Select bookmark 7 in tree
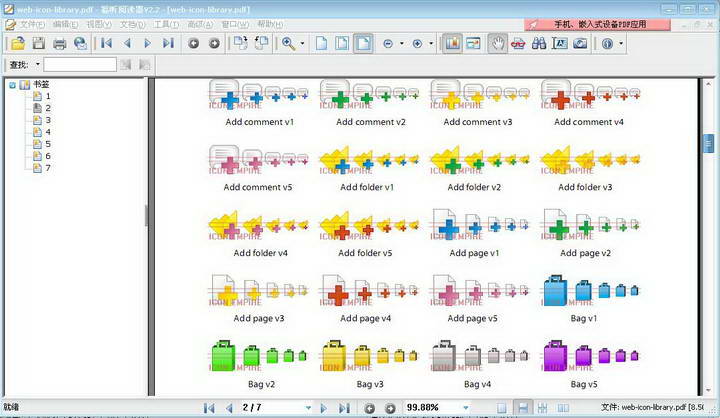Viewport: 720px width, 418px height. coord(48,168)
